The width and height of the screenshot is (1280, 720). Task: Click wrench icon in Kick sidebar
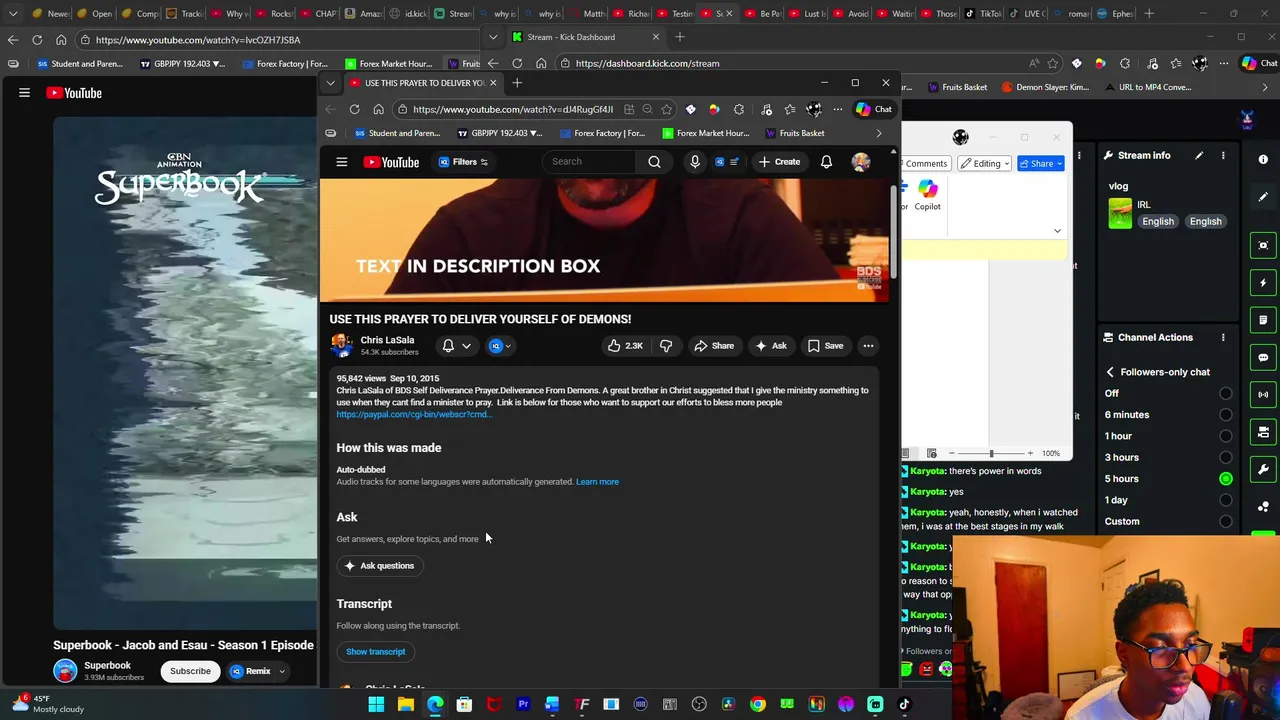(1263, 469)
